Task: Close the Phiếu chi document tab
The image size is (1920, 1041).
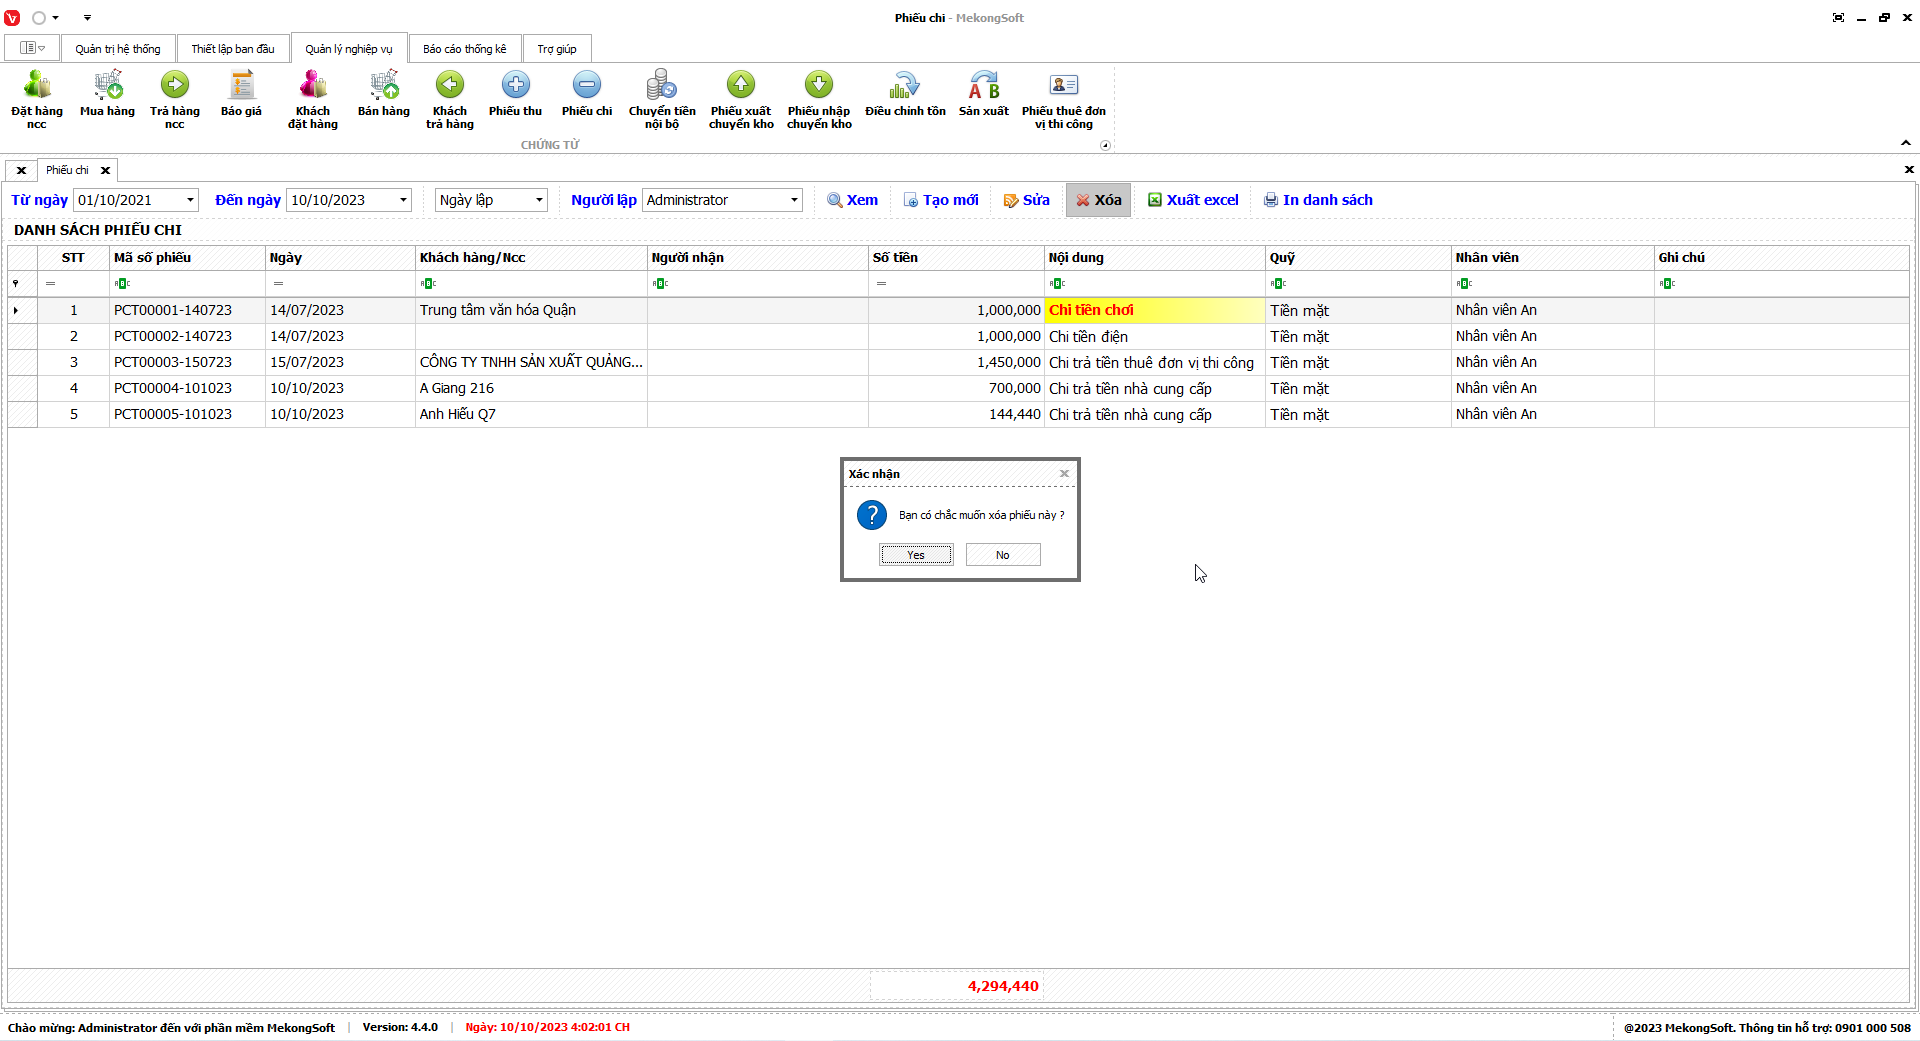Action: 105,170
